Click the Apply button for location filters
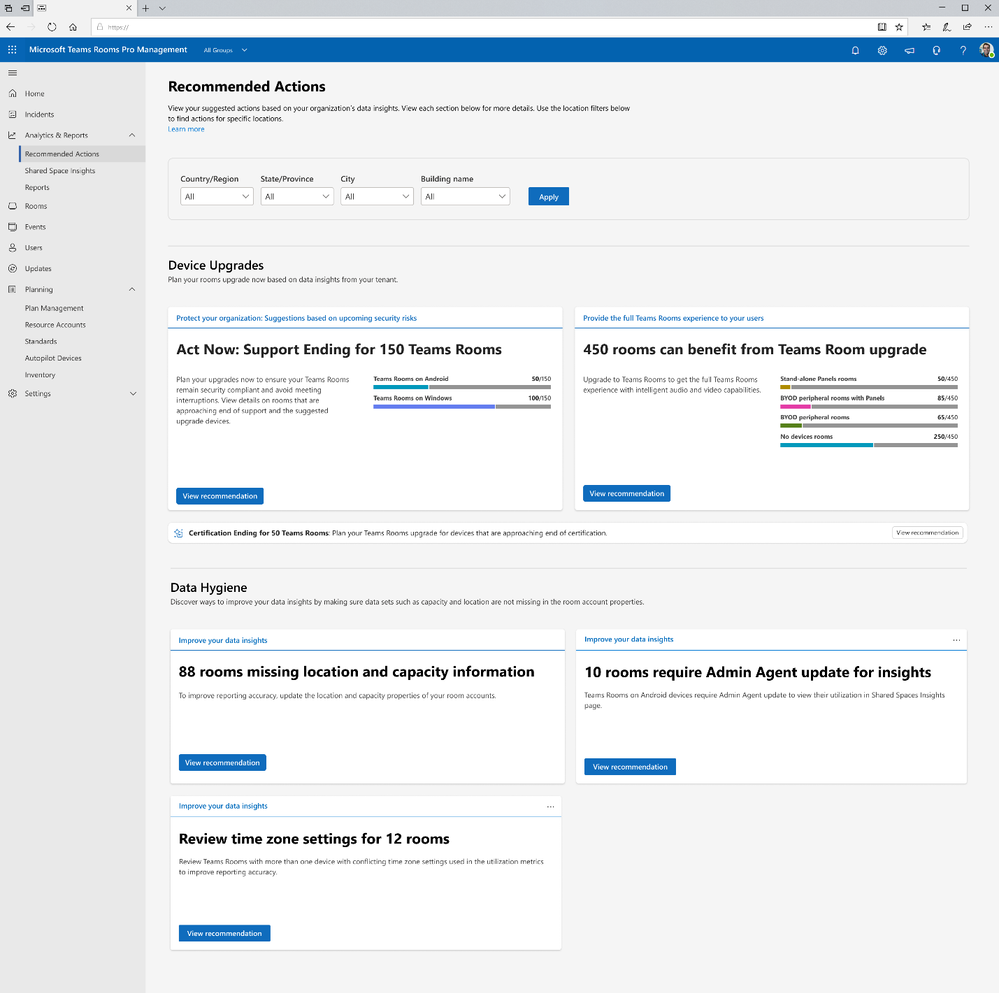Viewport: 999px width, 993px height. coord(548,196)
